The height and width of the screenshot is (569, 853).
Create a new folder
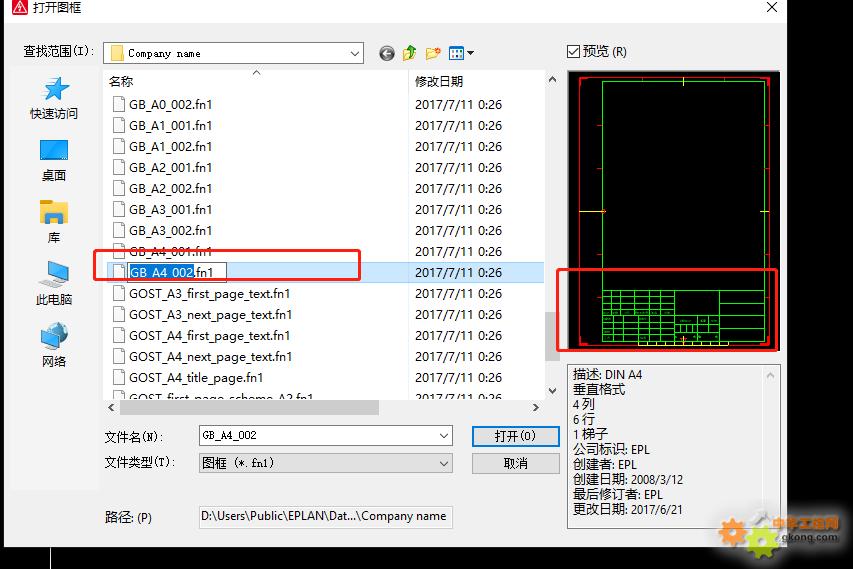click(x=433, y=53)
